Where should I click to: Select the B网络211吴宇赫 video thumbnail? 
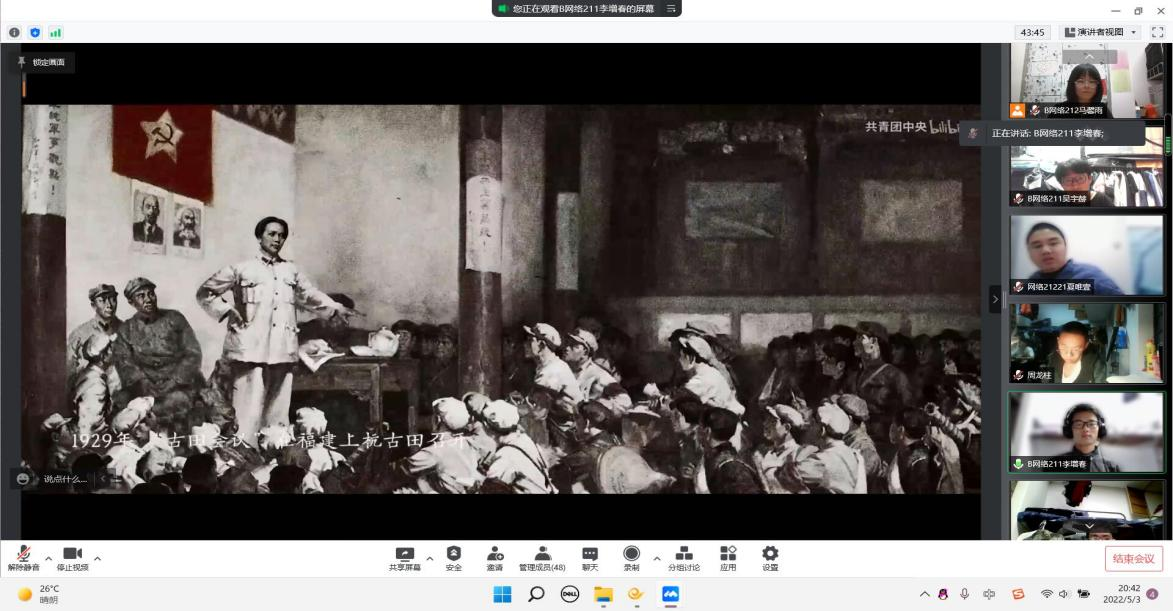pos(1086,169)
